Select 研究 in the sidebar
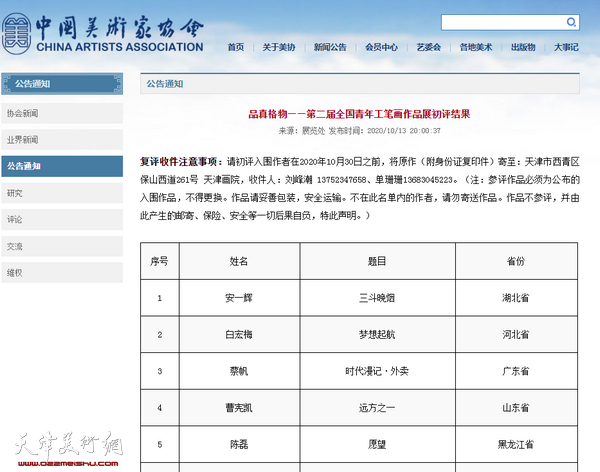600x472 pixels. [x=62, y=193]
